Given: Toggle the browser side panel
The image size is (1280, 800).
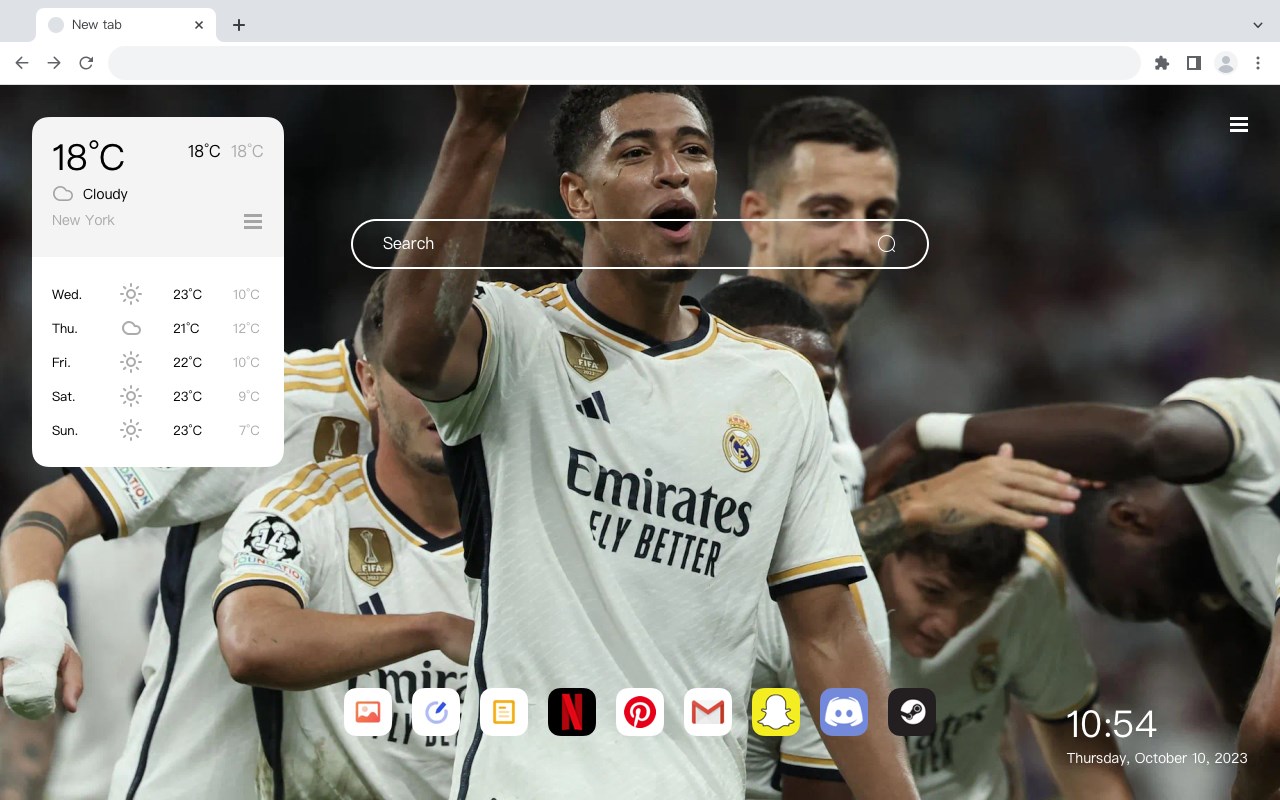Looking at the screenshot, I should pos(1193,63).
